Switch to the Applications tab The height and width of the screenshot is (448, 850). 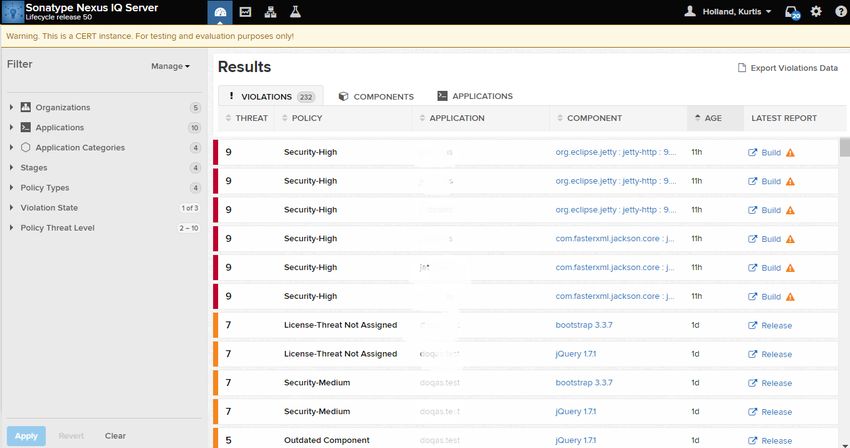475,96
